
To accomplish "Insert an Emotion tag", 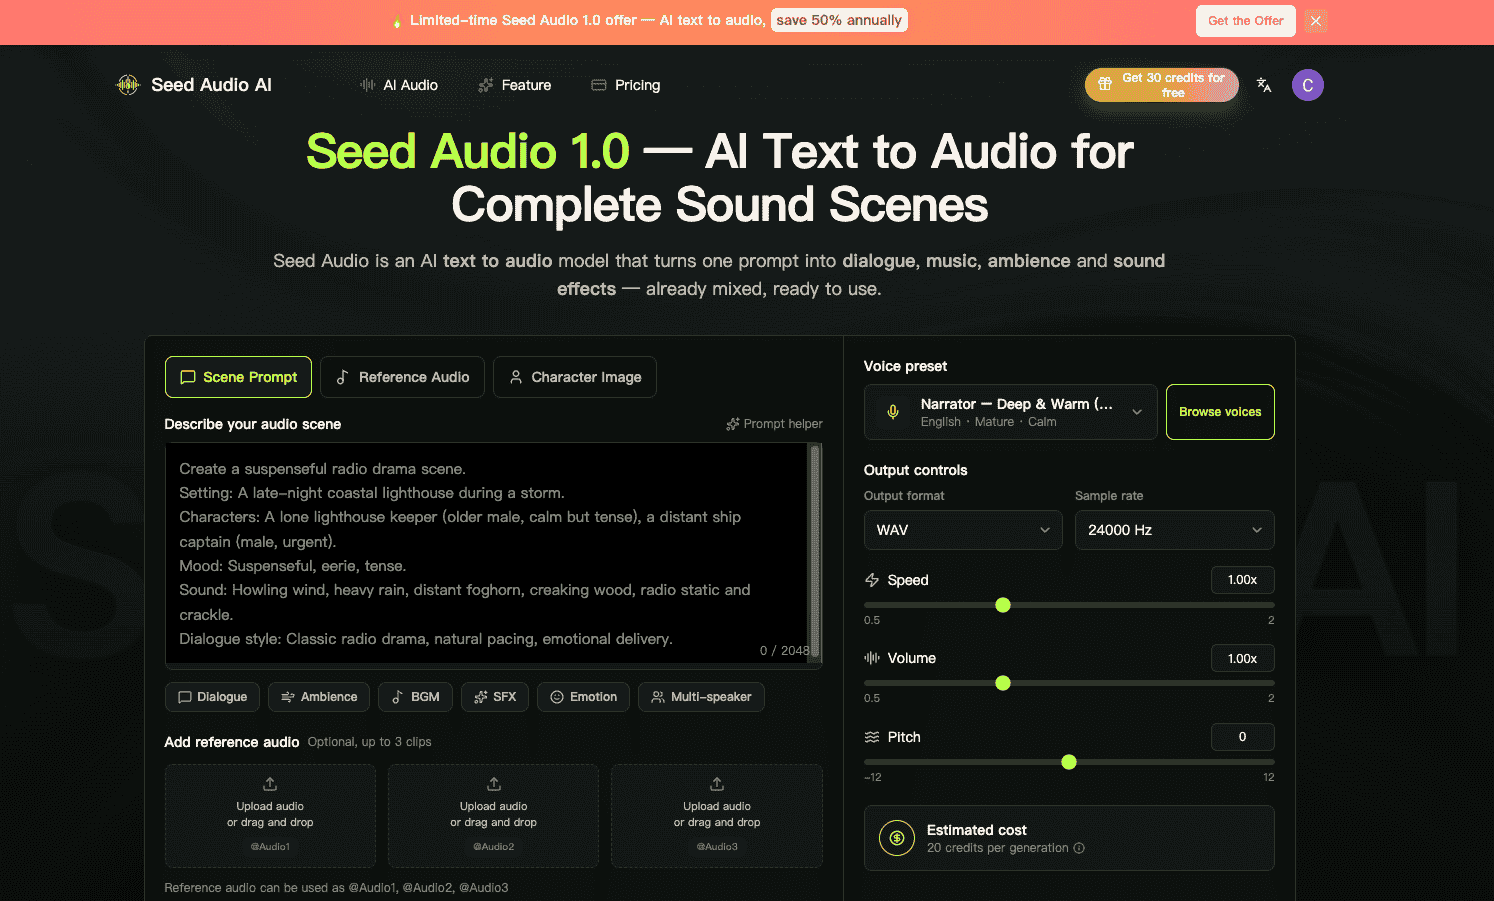I will point(583,697).
